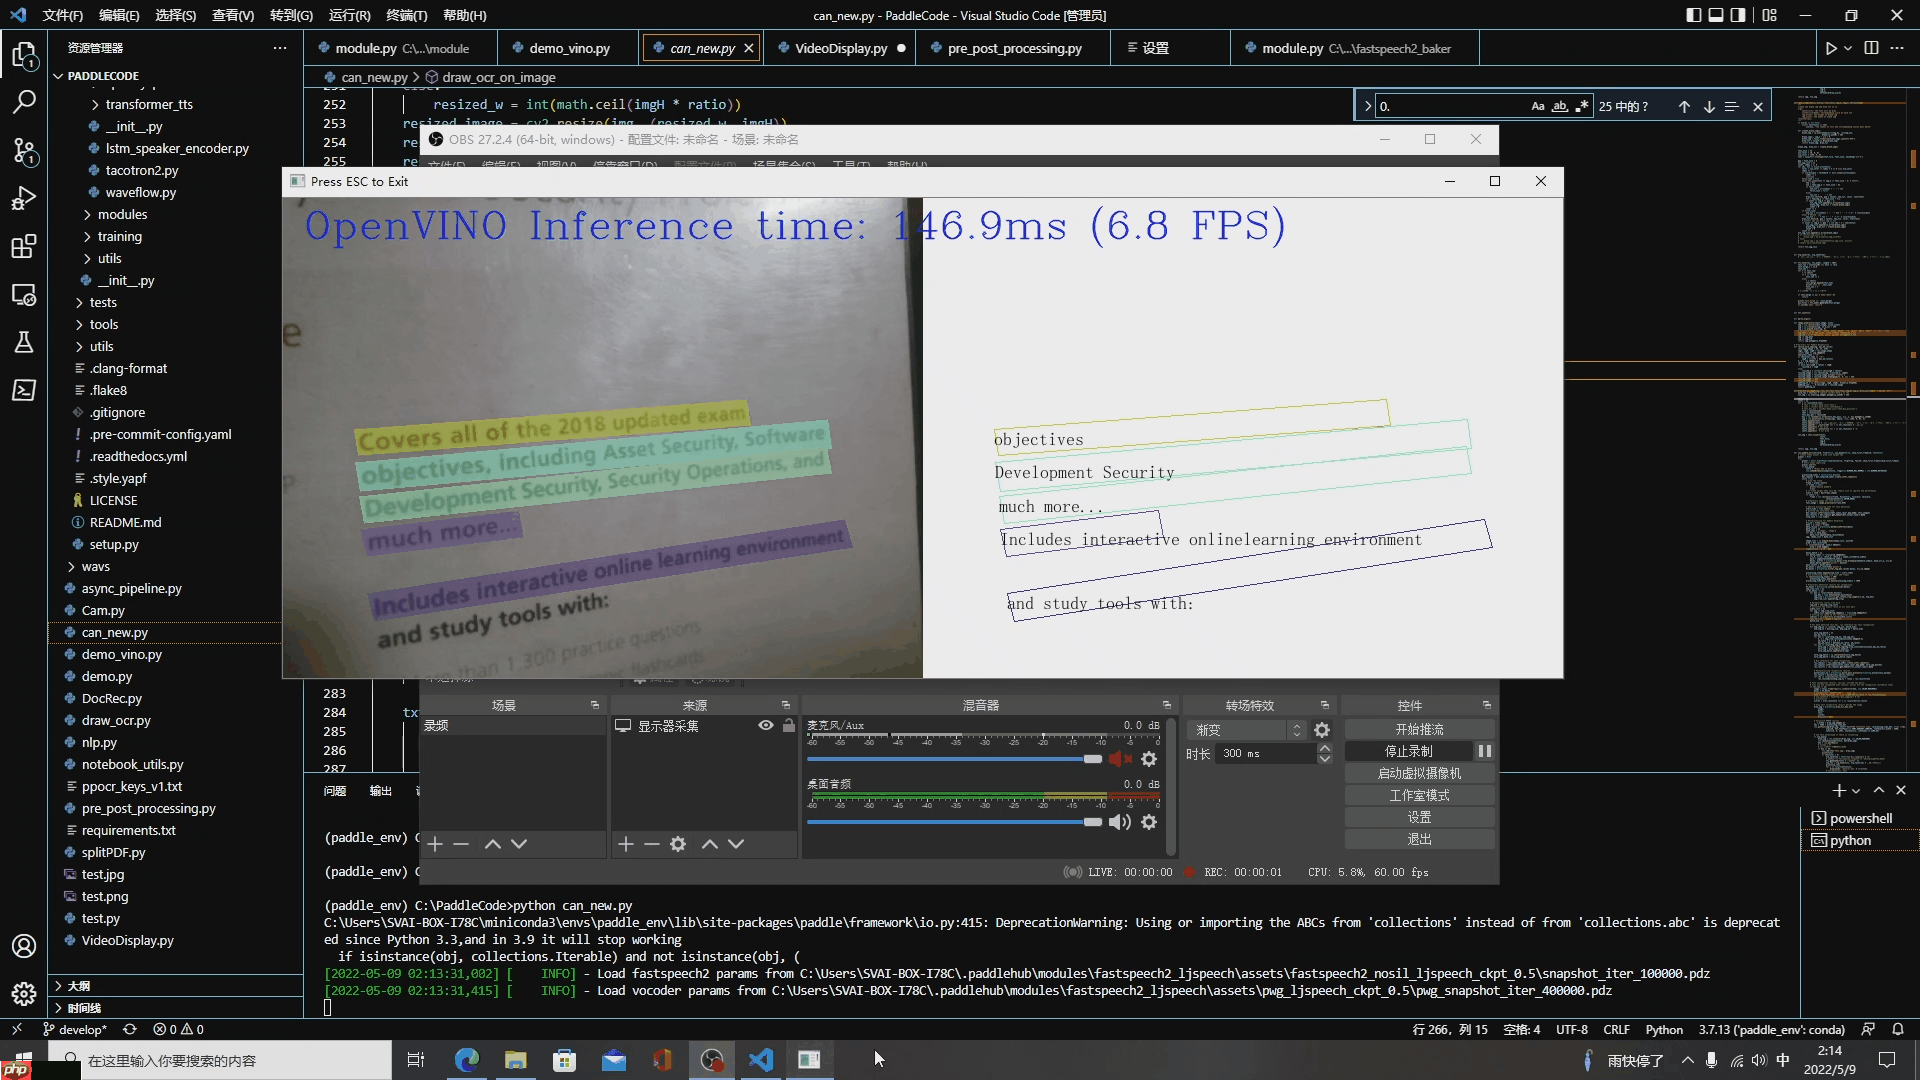Click the 停止录制 button
The image size is (1920, 1080).
pos(1408,751)
